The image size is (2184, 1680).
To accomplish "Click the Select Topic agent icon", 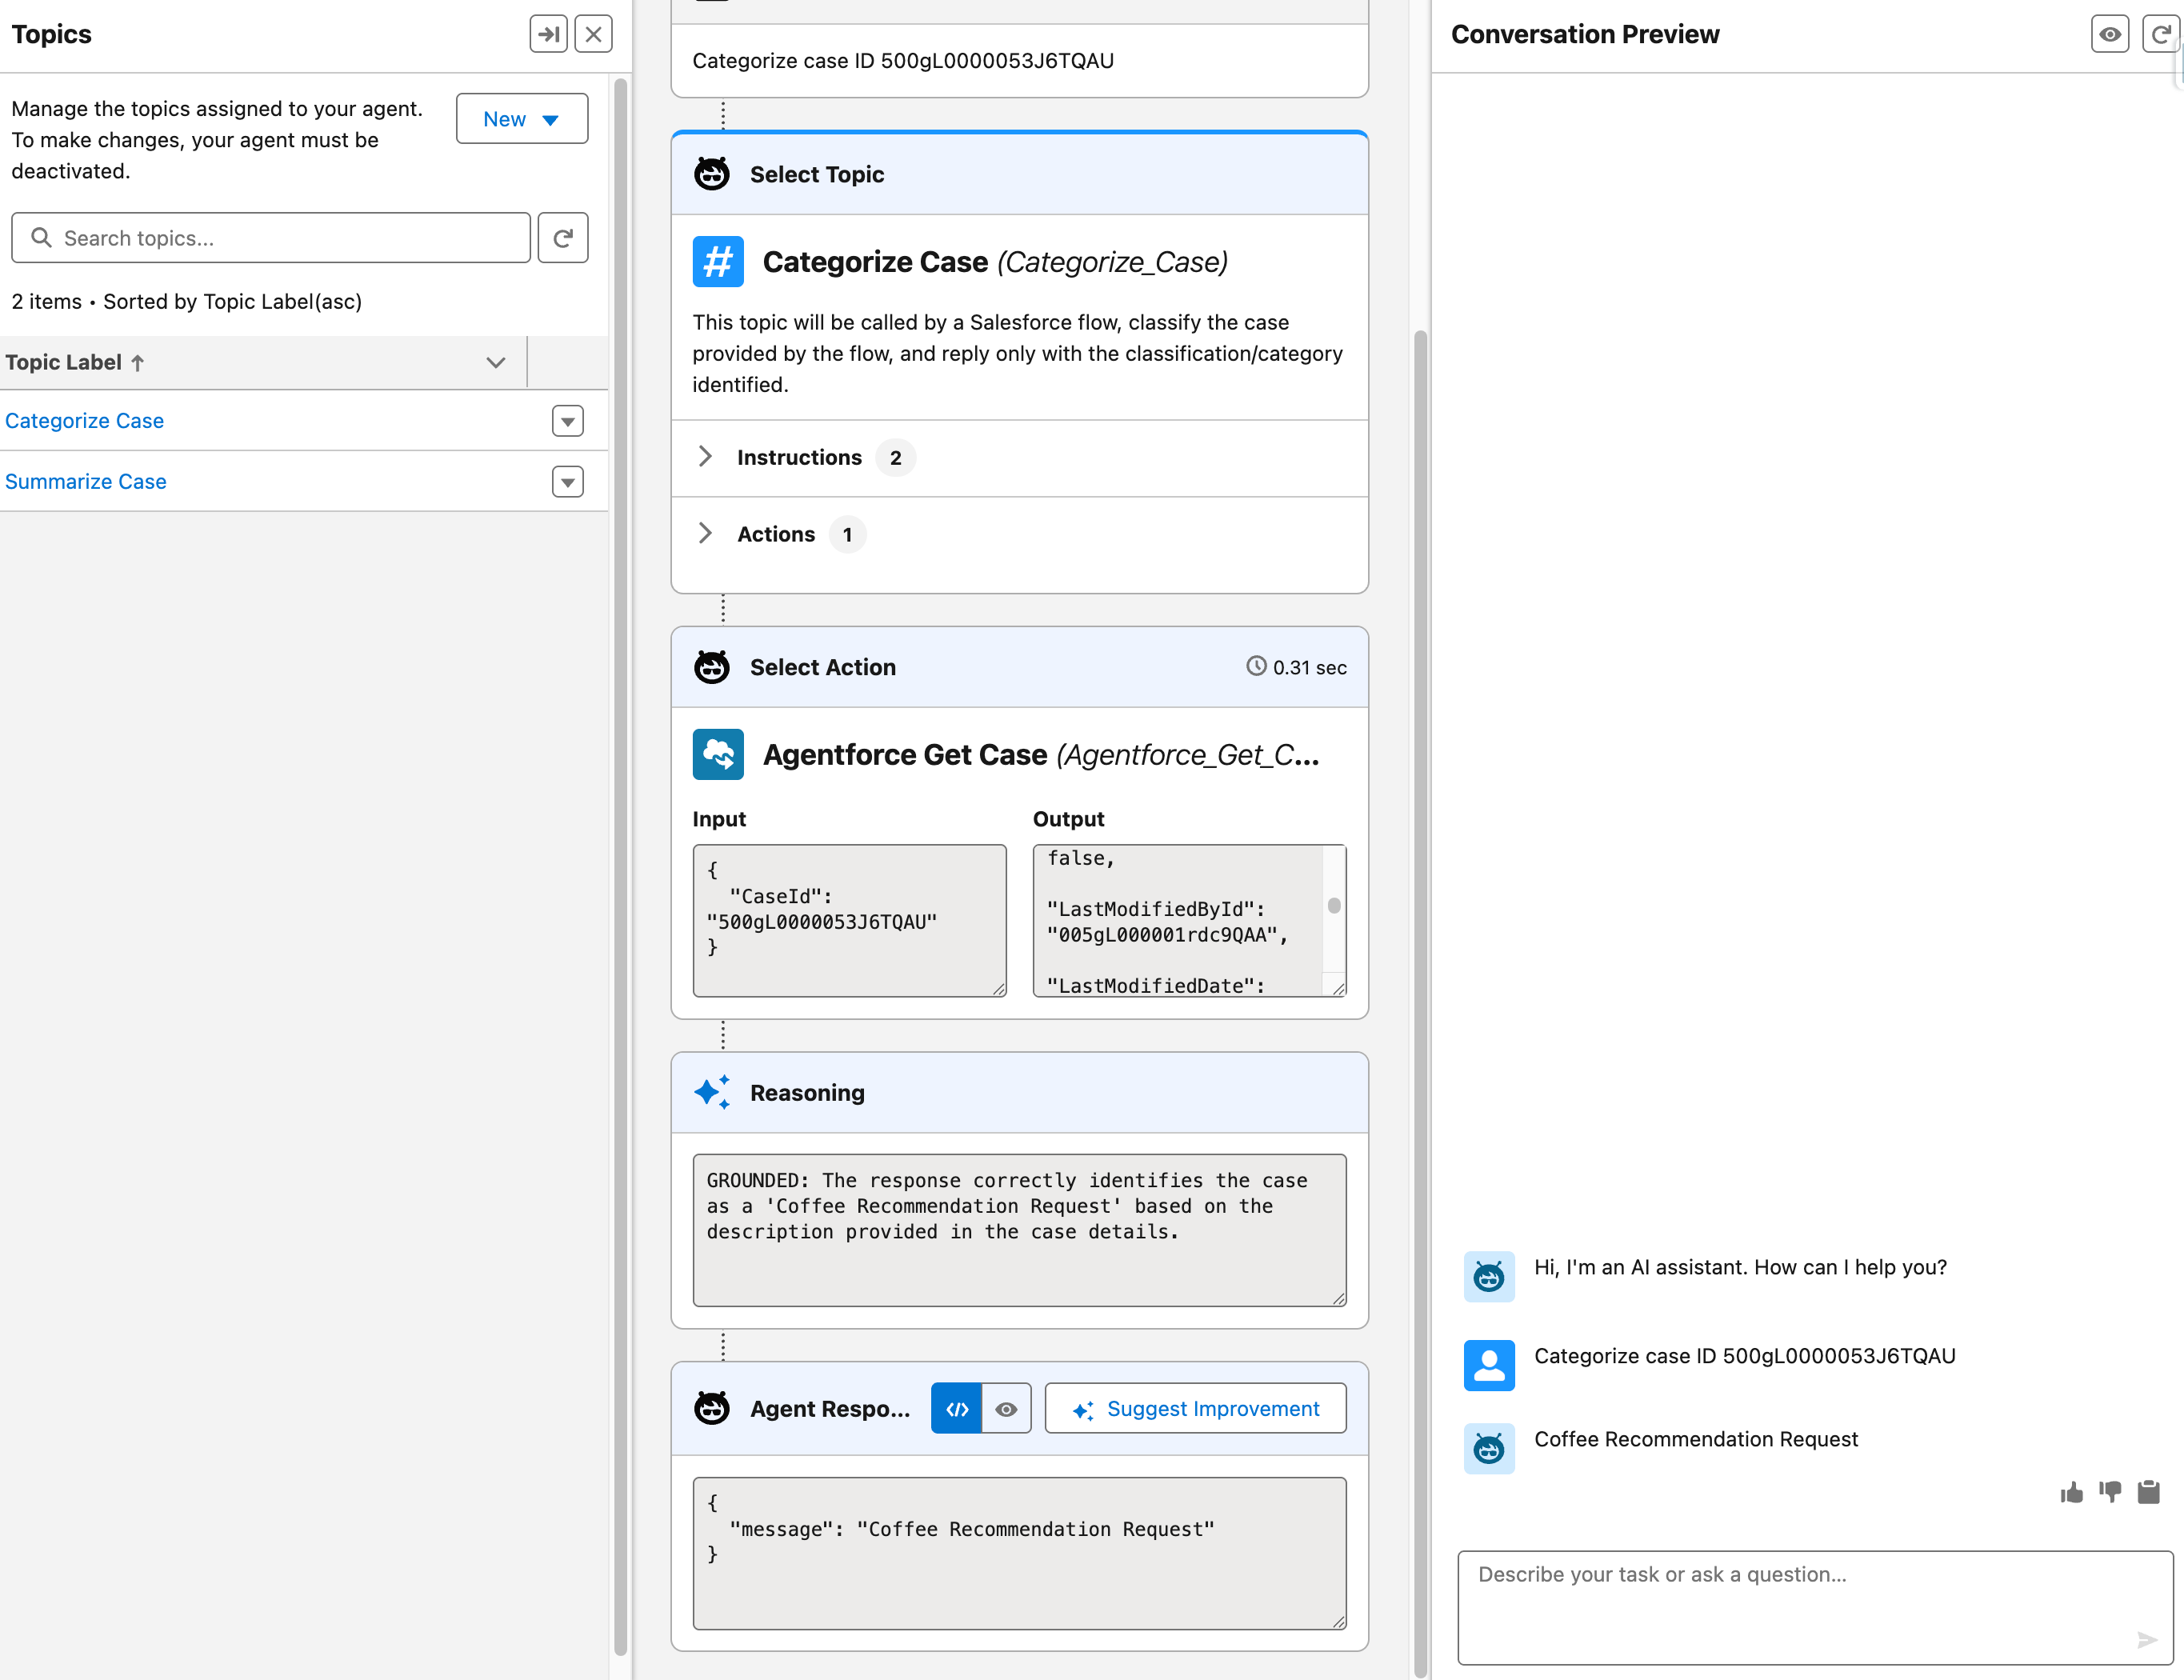I will point(712,174).
